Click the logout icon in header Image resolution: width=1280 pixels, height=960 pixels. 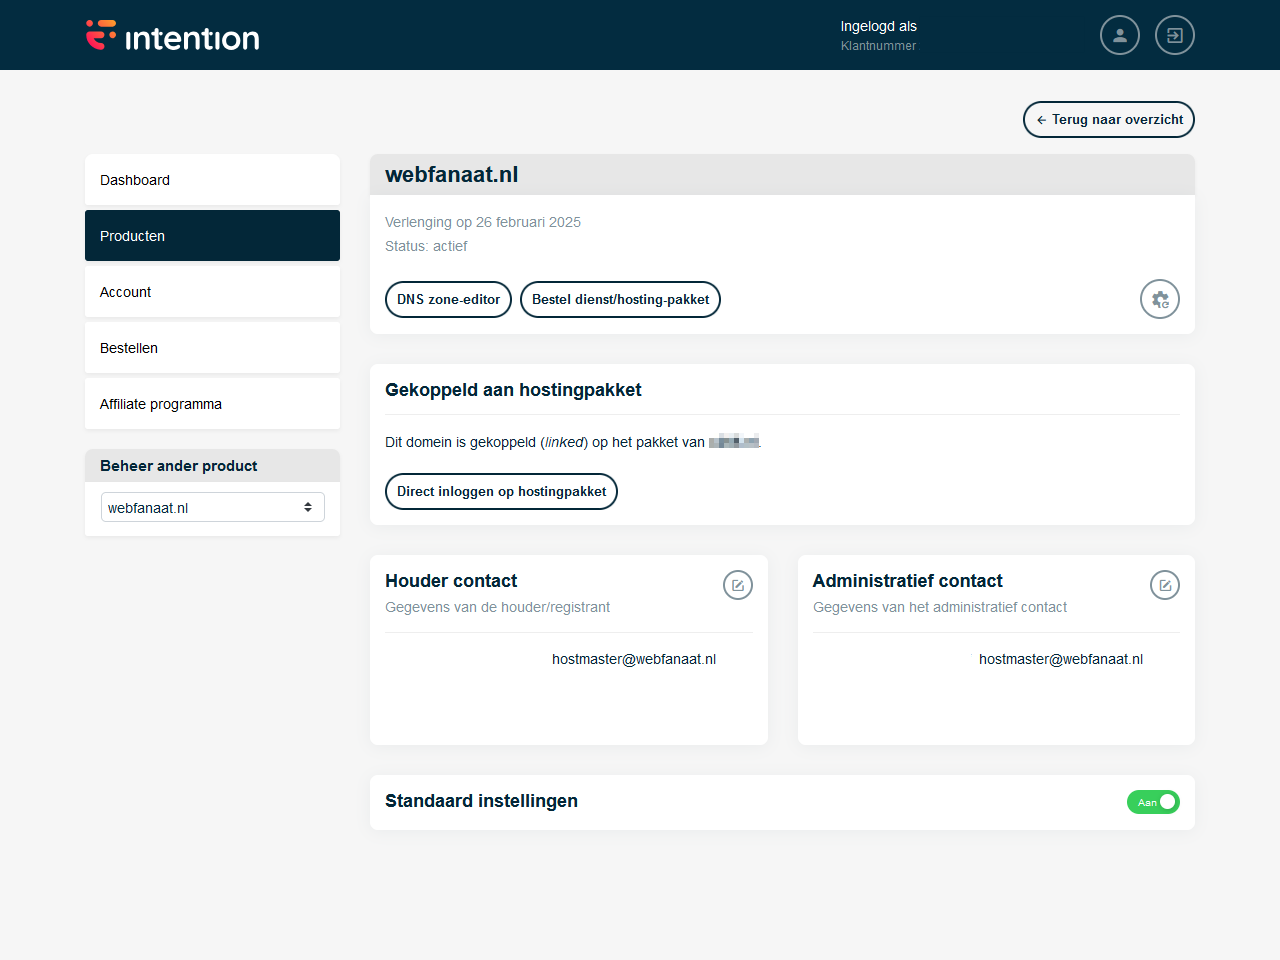pos(1174,35)
